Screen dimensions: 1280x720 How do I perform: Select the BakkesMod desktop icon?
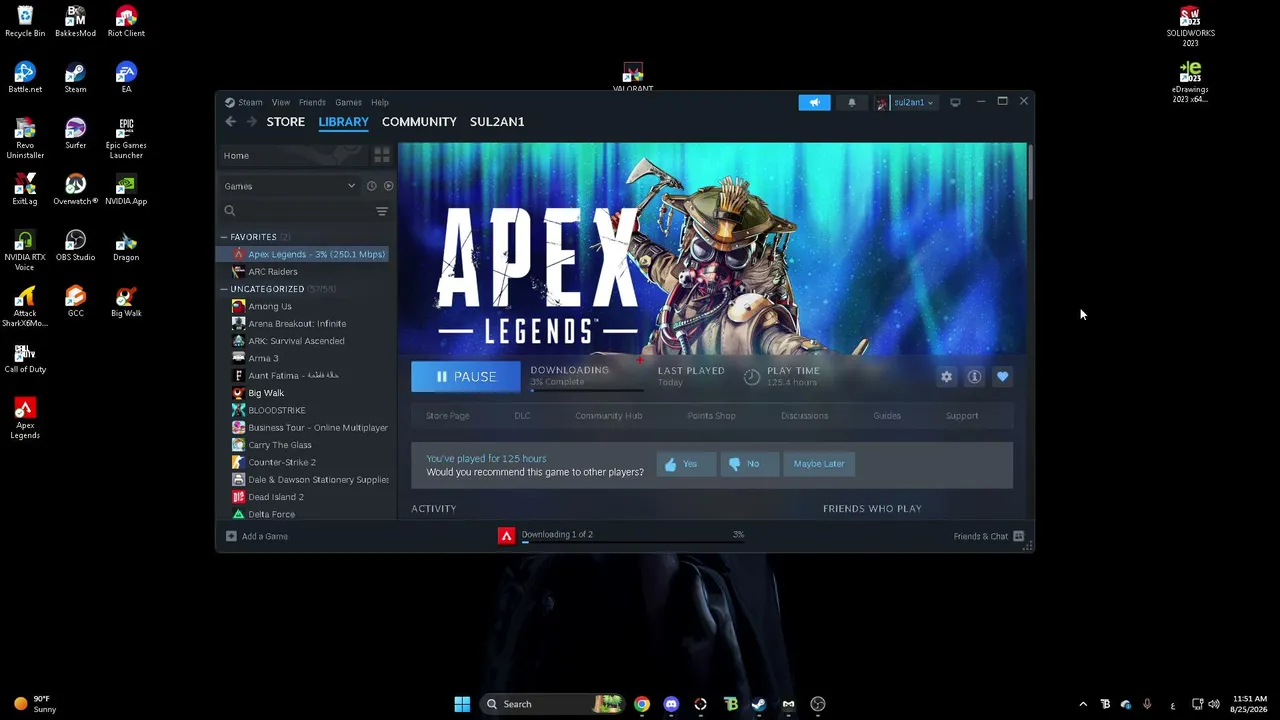click(x=75, y=22)
